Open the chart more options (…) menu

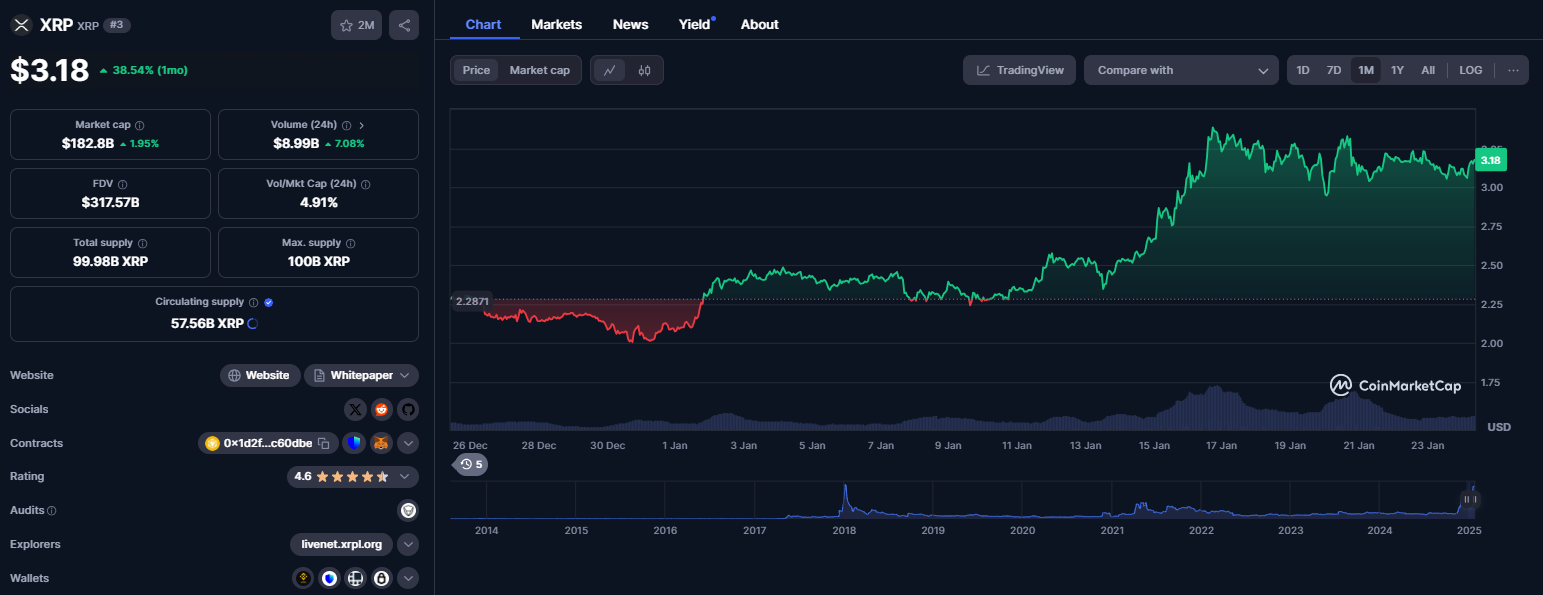[1513, 70]
